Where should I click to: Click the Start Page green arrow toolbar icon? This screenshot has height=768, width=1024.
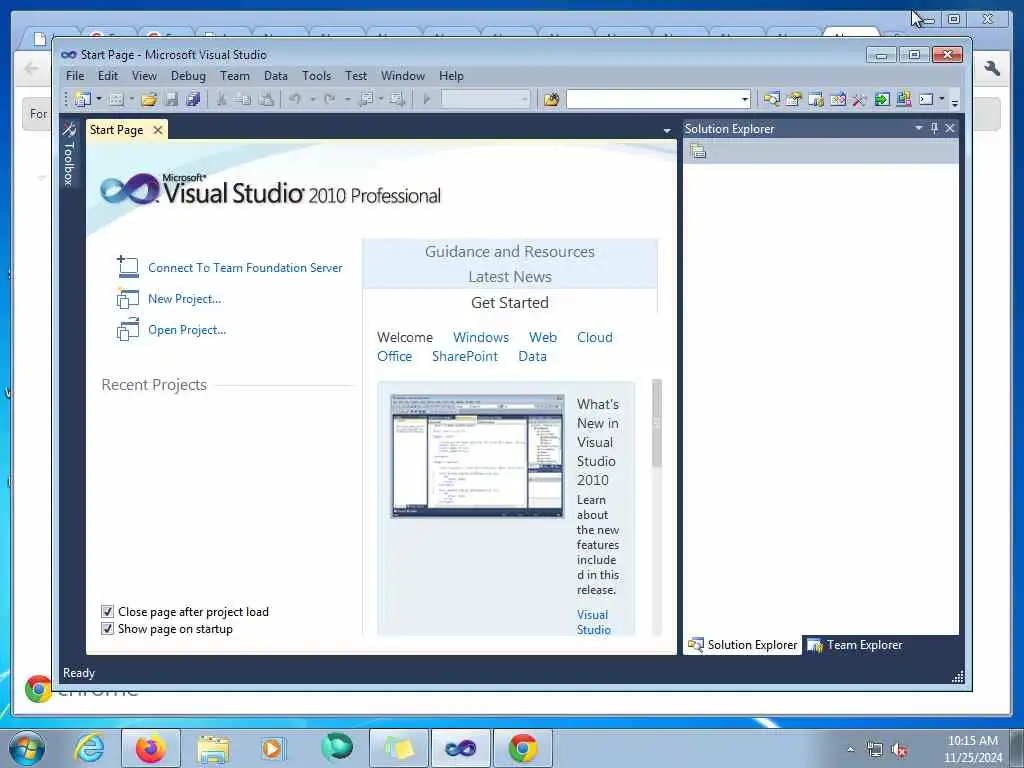pos(882,99)
